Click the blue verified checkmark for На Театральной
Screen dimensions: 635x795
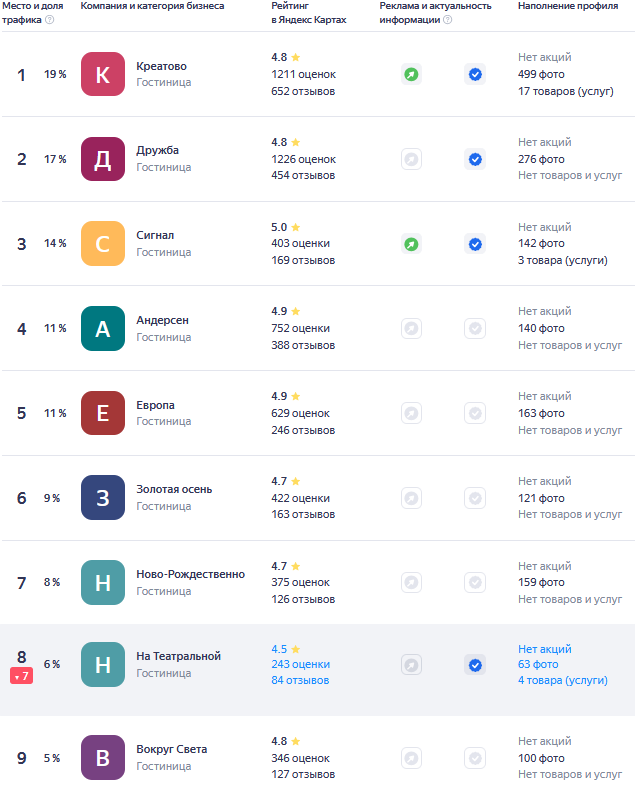click(x=475, y=665)
